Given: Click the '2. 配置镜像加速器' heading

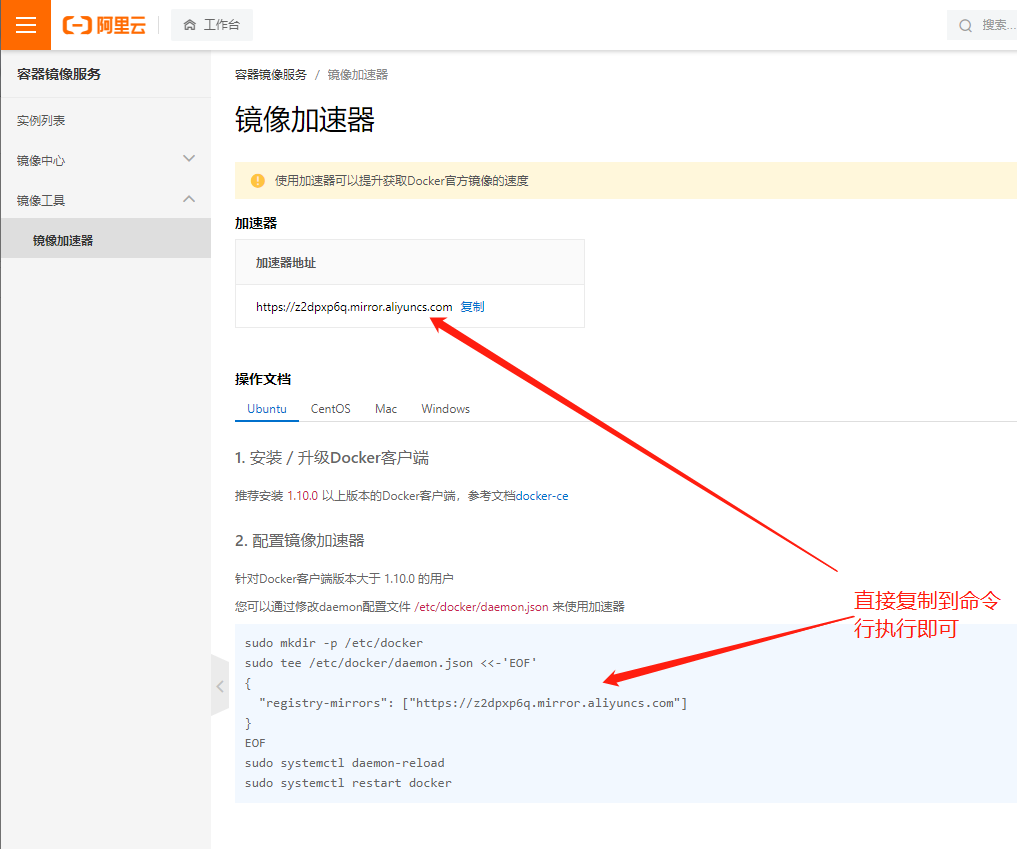Looking at the screenshot, I should tap(300, 540).
